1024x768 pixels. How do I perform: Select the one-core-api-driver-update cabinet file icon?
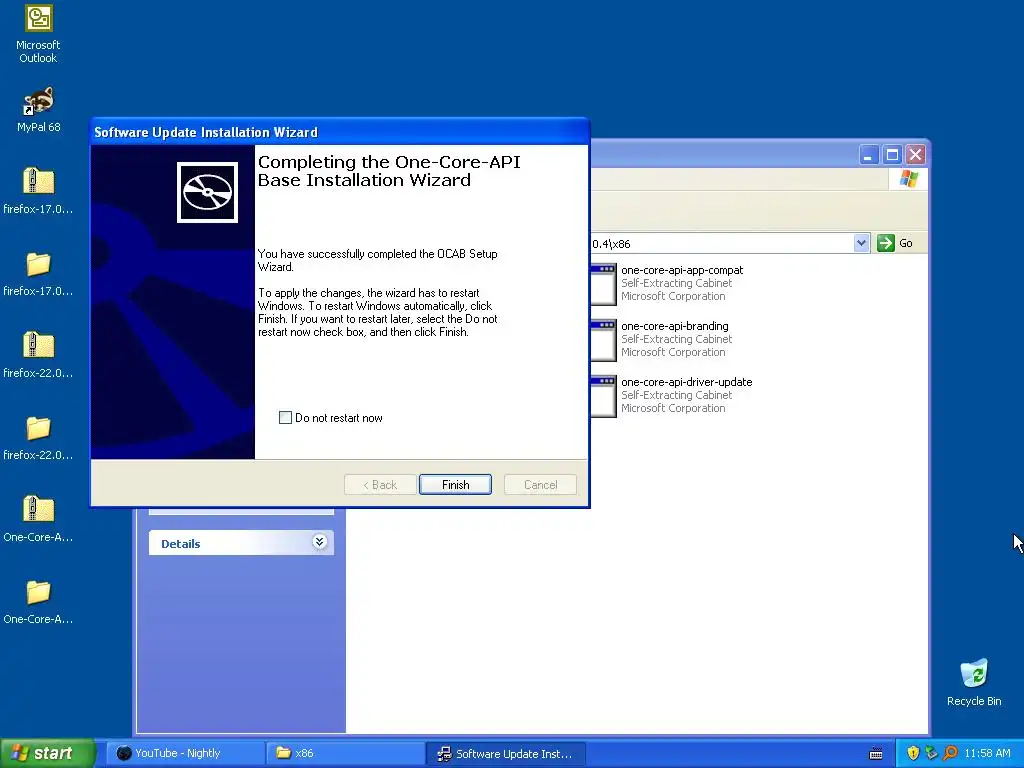click(603, 396)
